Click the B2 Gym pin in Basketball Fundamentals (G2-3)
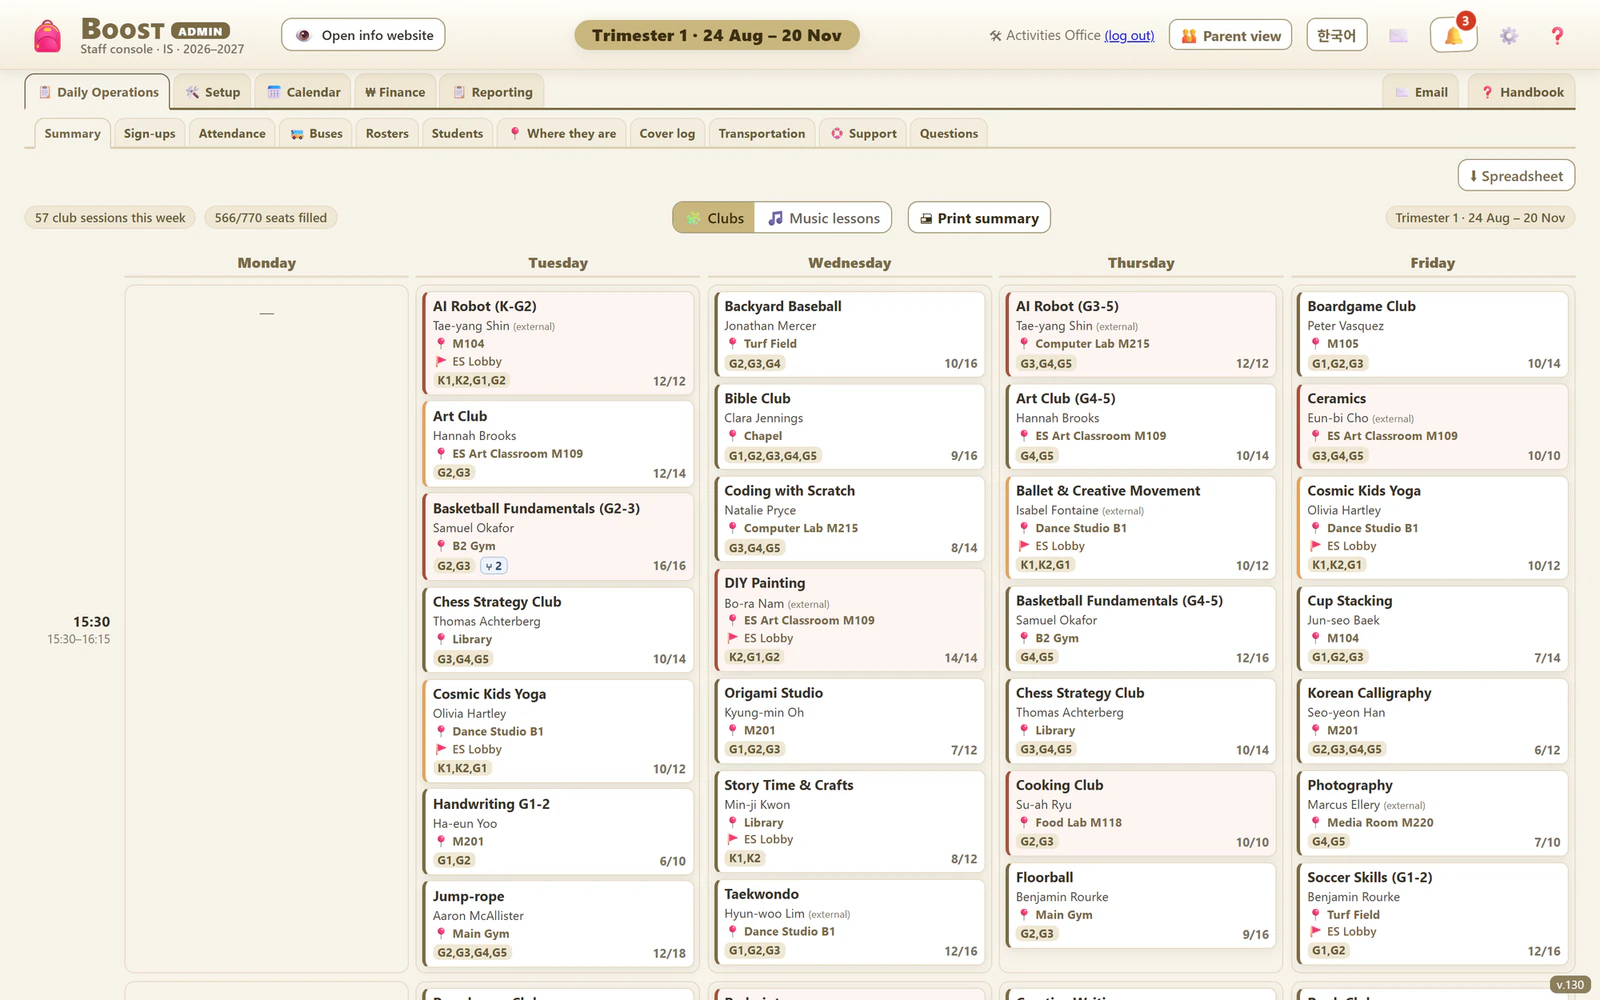This screenshot has width=1600, height=1000. point(441,546)
